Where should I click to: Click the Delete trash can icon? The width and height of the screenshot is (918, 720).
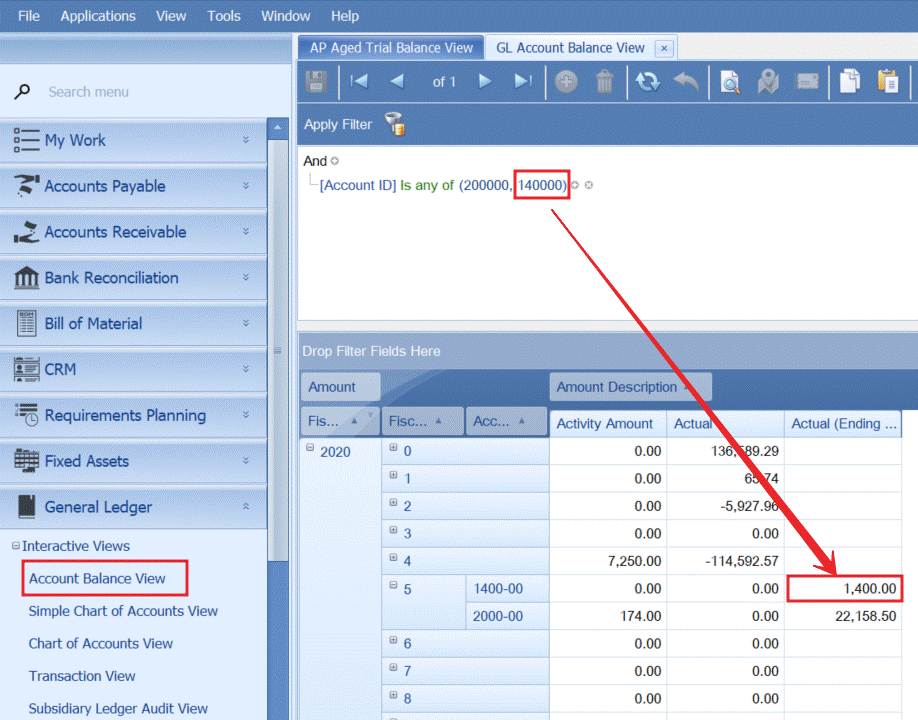pyautogui.click(x=605, y=82)
